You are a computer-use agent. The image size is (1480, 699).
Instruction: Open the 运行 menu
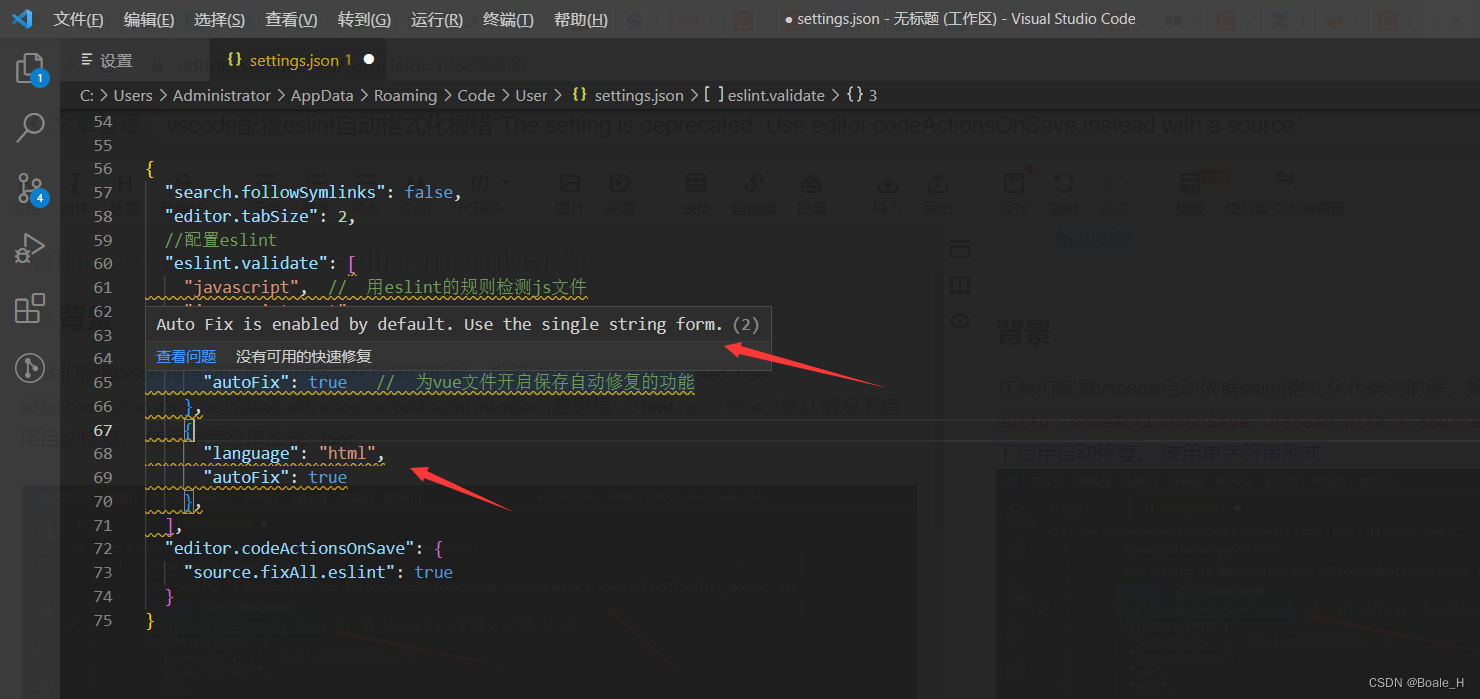coord(436,19)
